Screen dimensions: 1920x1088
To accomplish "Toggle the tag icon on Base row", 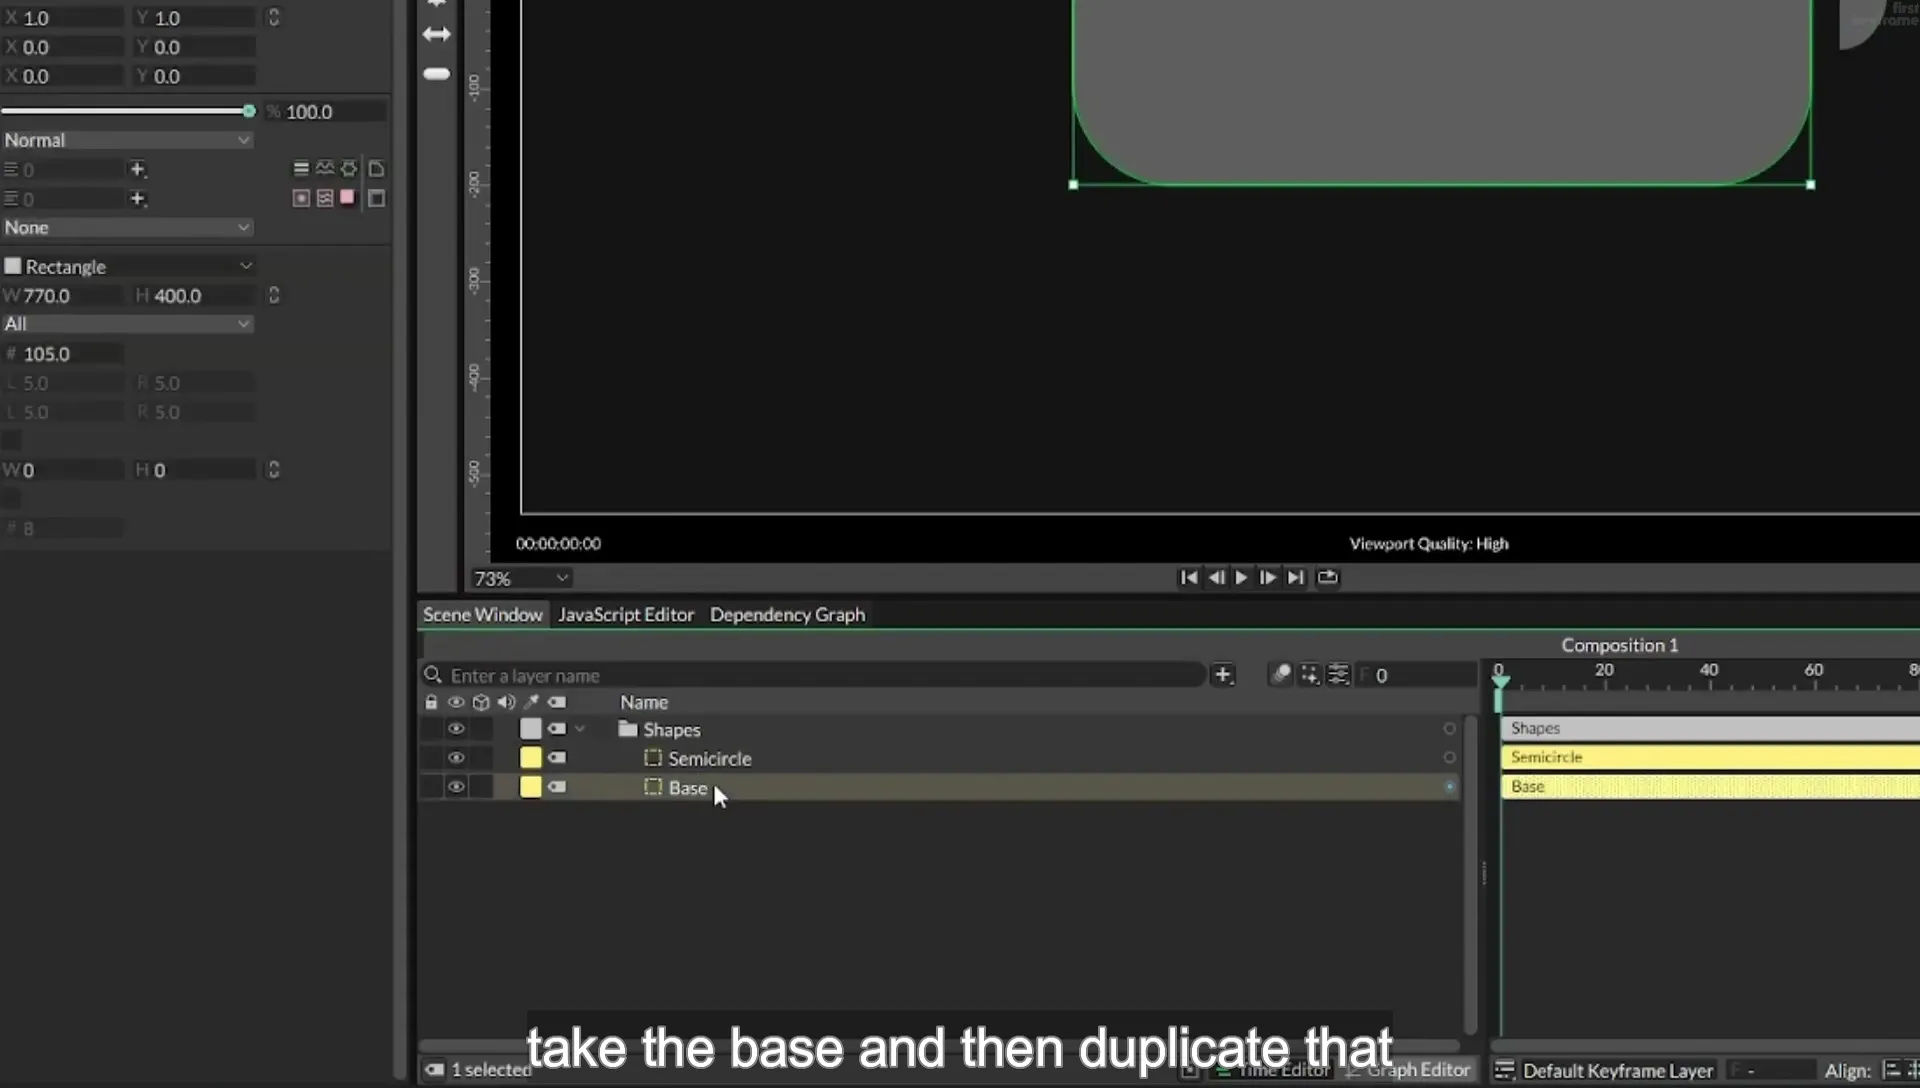I will coord(557,787).
